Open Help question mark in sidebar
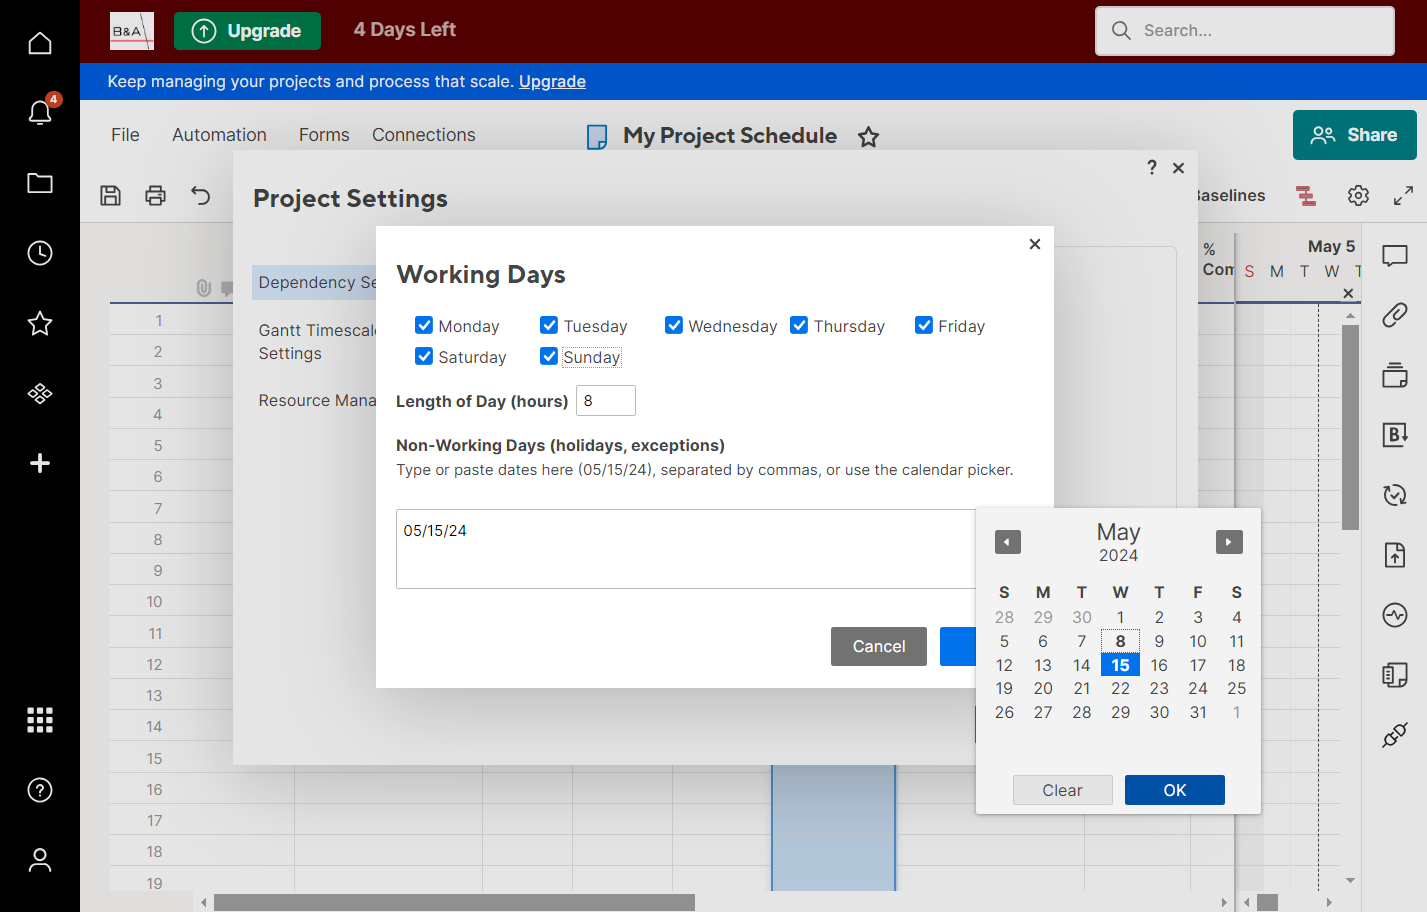The height and width of the screenshot is (912, 1427). point(40,790)
